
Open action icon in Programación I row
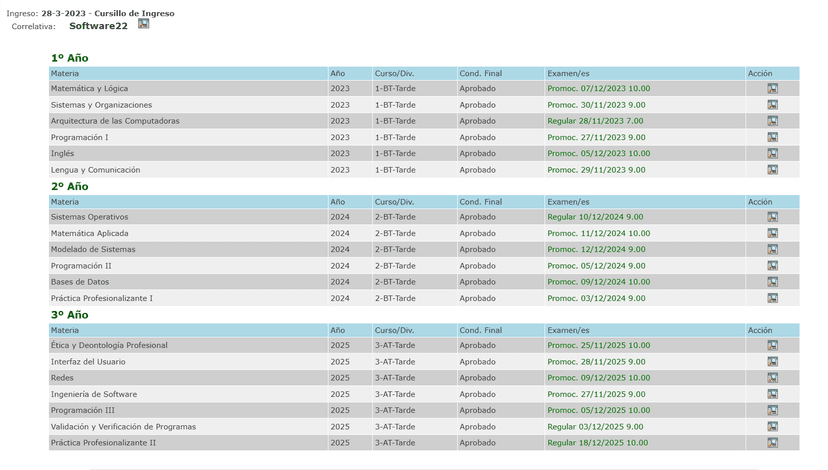pyautogui.click(x=772, y=138)
